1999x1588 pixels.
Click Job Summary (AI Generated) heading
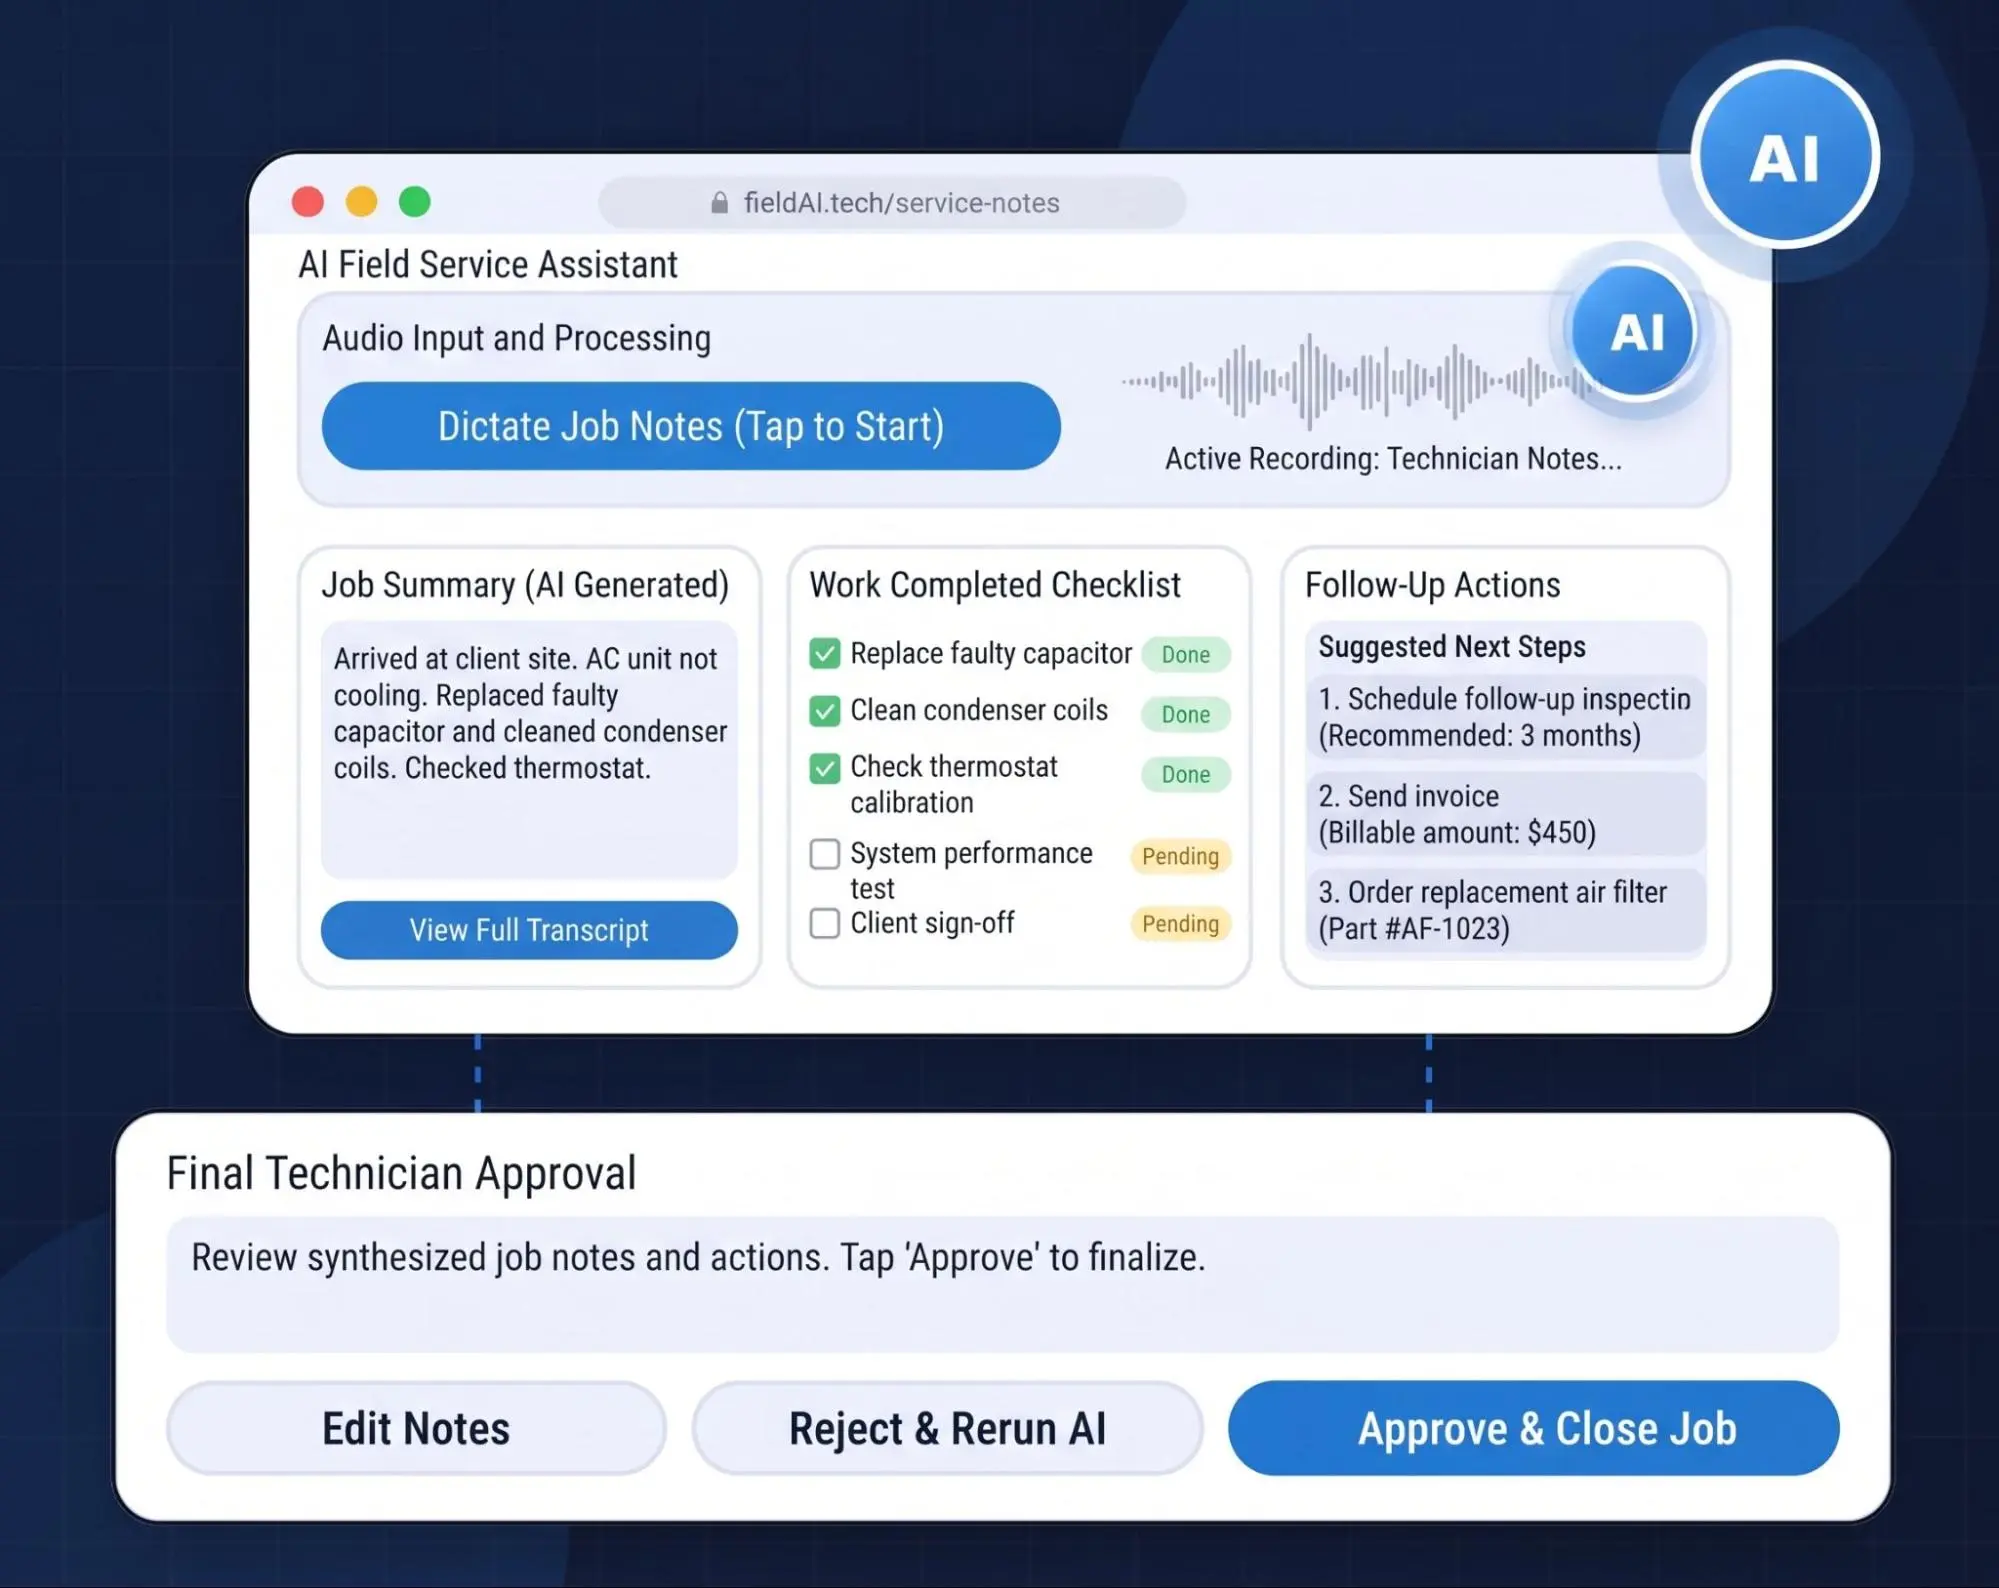pyautogui.click(x=525, y=585)
